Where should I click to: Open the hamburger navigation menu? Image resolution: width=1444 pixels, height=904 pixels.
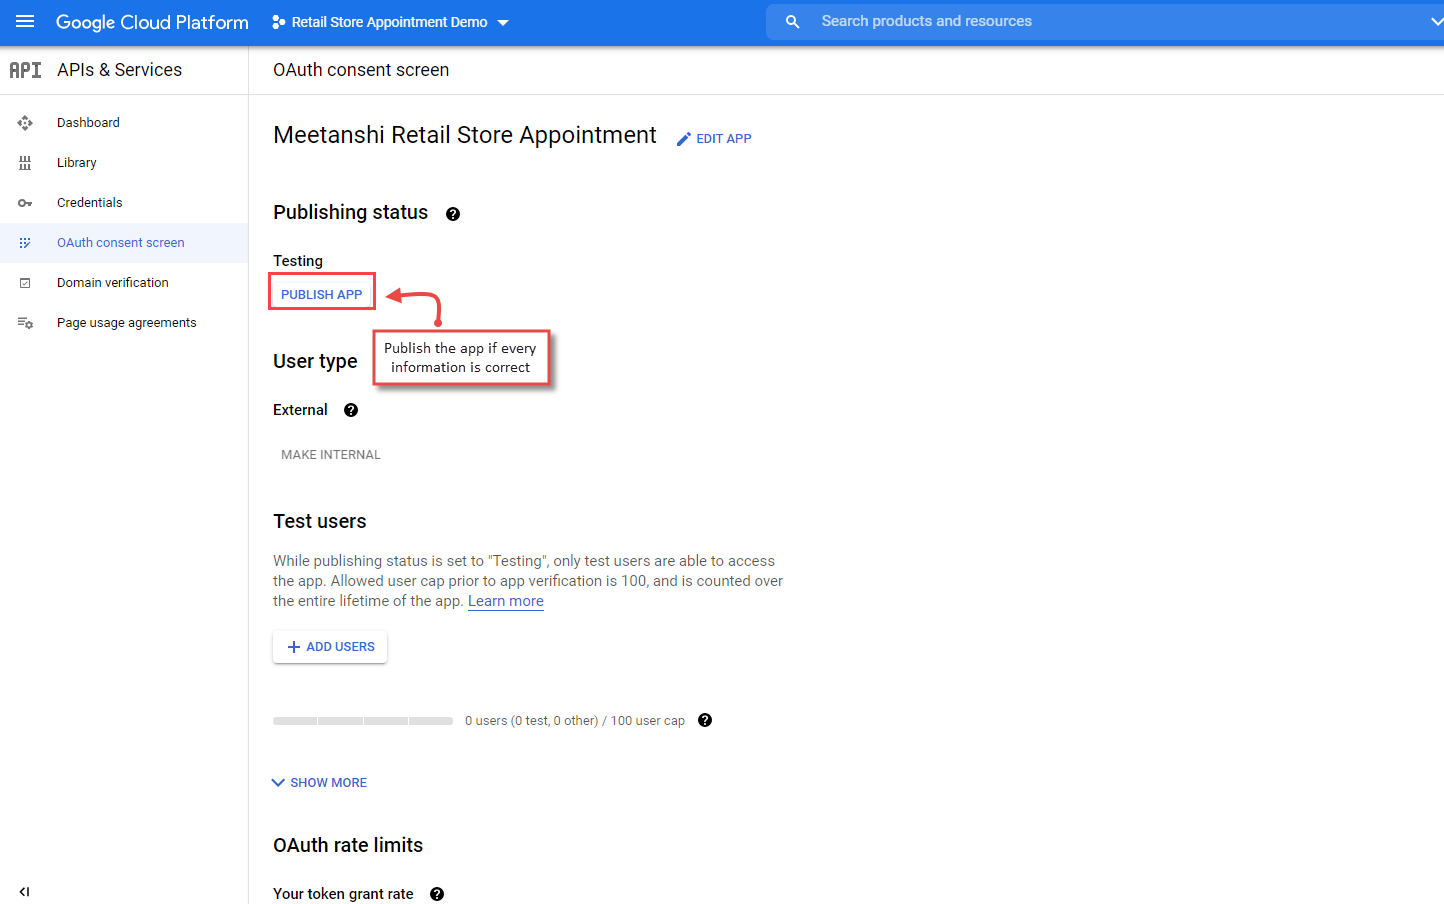point(25,21)
